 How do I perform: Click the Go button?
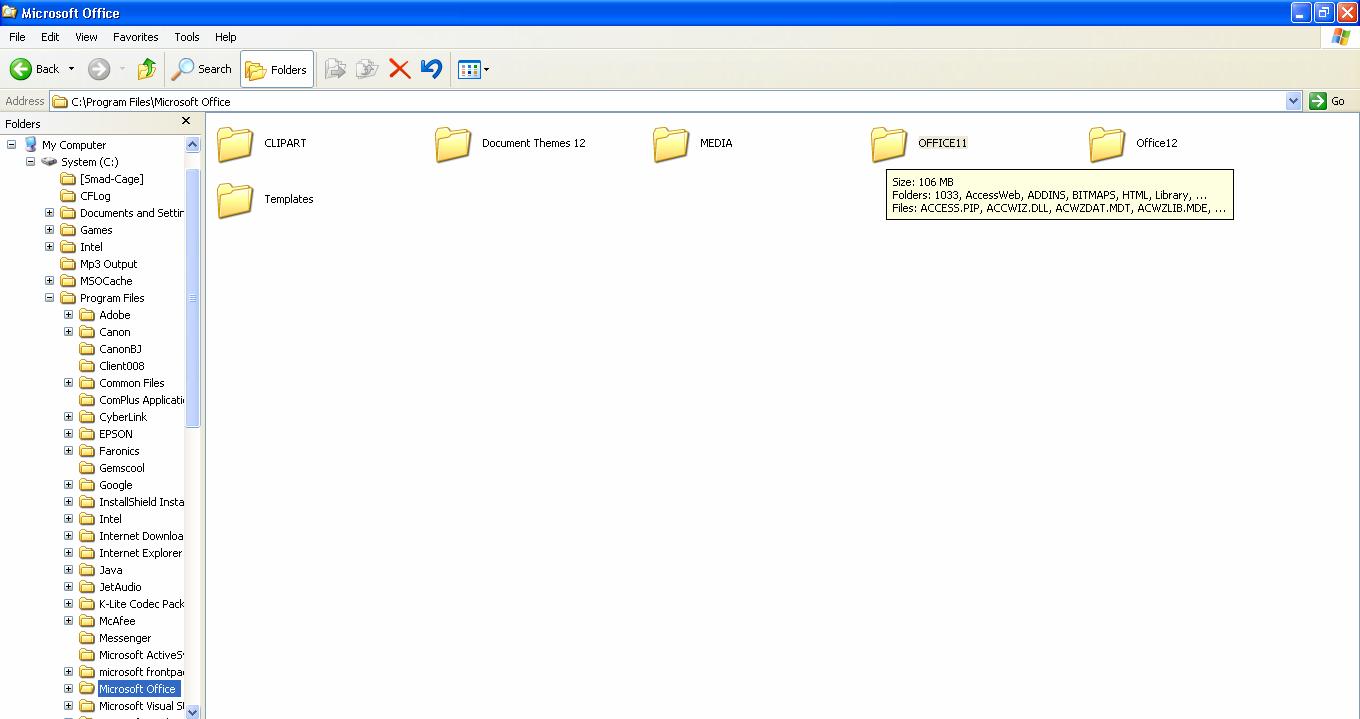pos(1328,101)
